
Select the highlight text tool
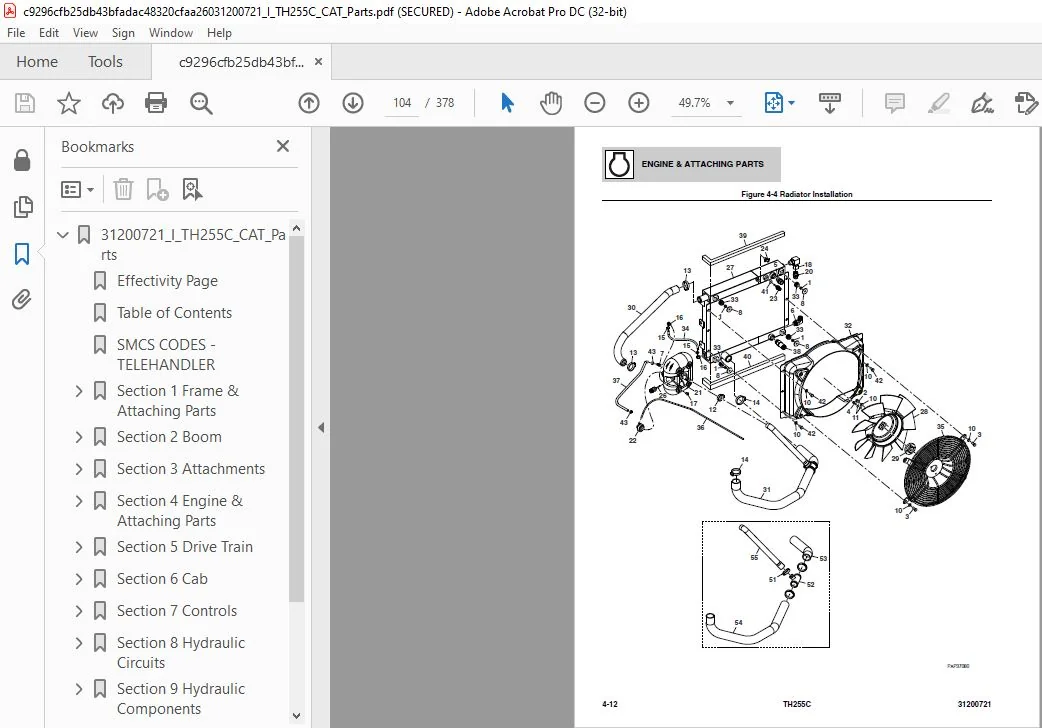coord(938,103)
